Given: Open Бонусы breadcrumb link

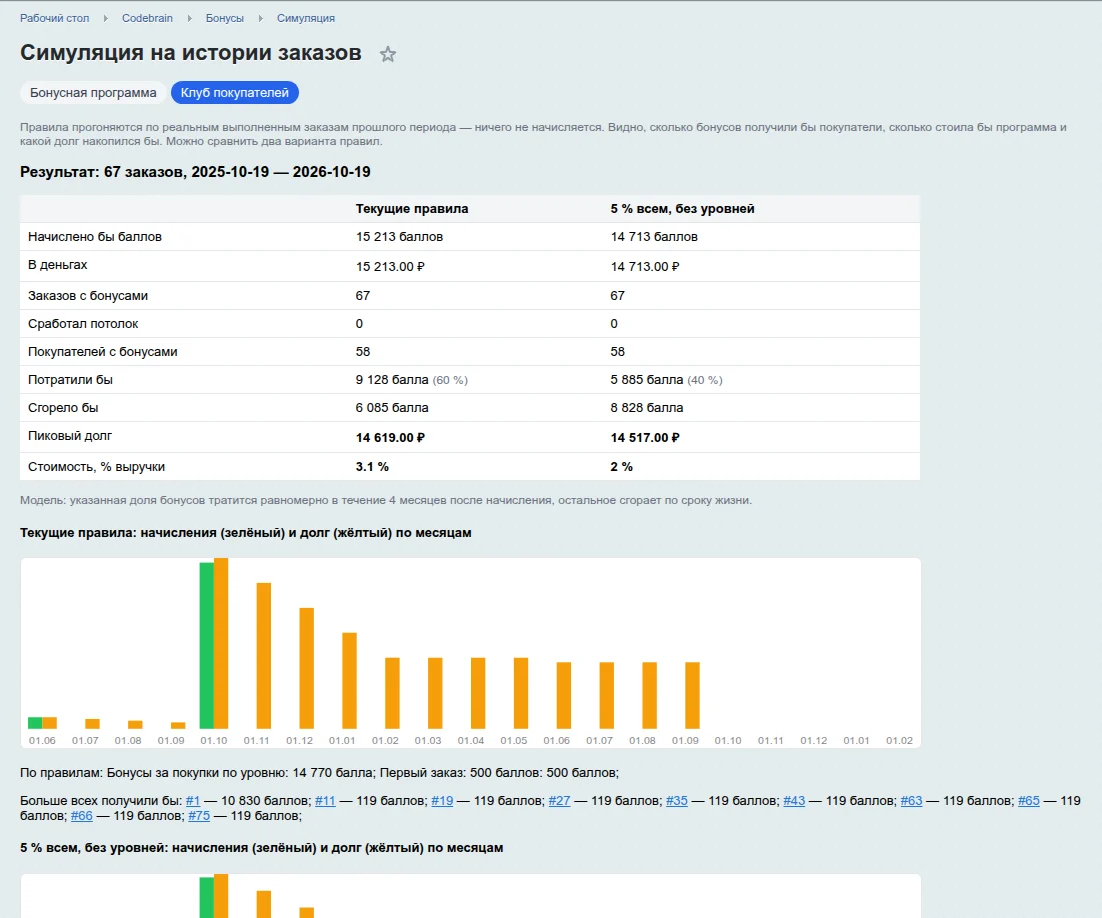Looking at the screenshot, I should click(225, 18).
